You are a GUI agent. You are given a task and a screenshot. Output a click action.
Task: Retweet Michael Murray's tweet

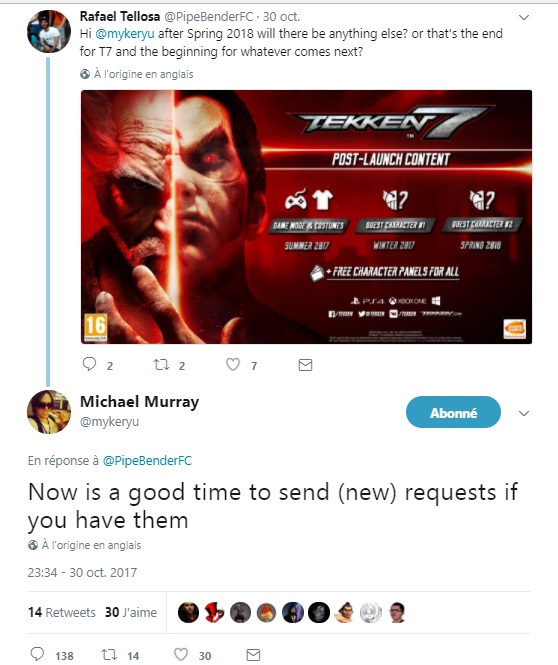[x=109, y=654]
